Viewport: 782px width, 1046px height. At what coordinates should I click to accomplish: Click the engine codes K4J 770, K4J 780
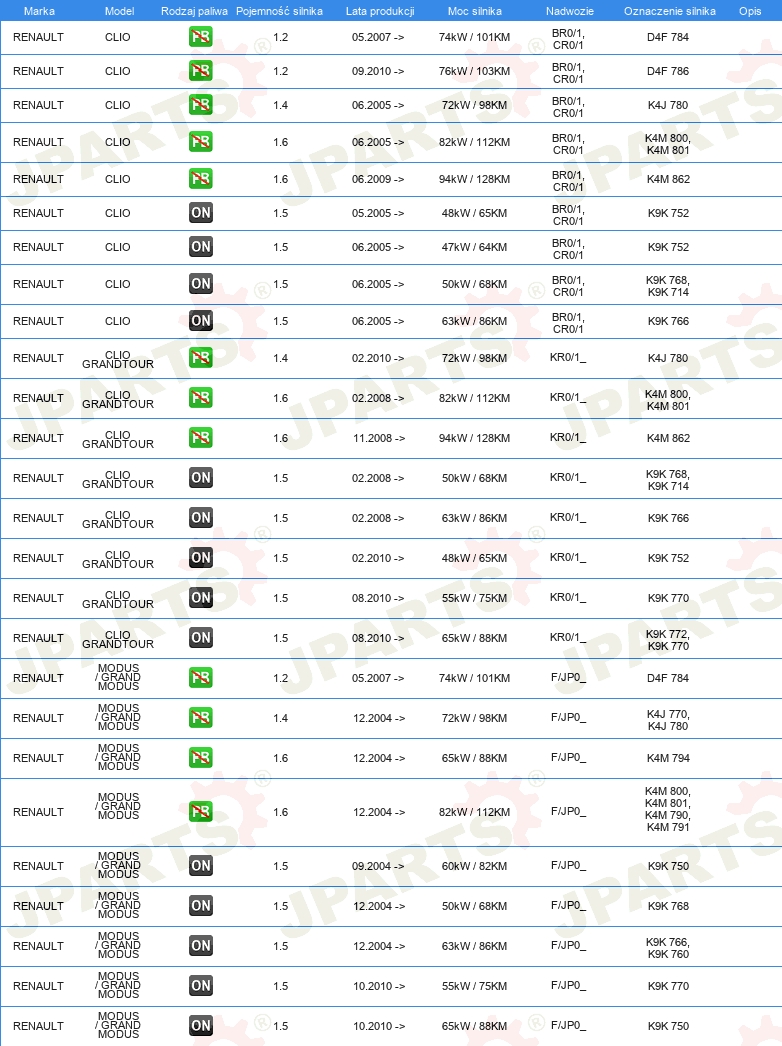click(668, 720)
